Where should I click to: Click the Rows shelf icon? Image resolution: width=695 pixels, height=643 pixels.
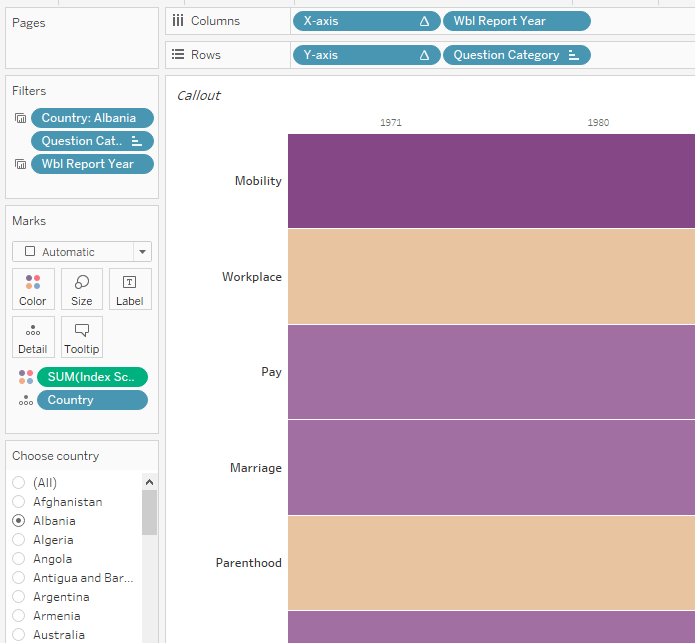tap(178, 55)
